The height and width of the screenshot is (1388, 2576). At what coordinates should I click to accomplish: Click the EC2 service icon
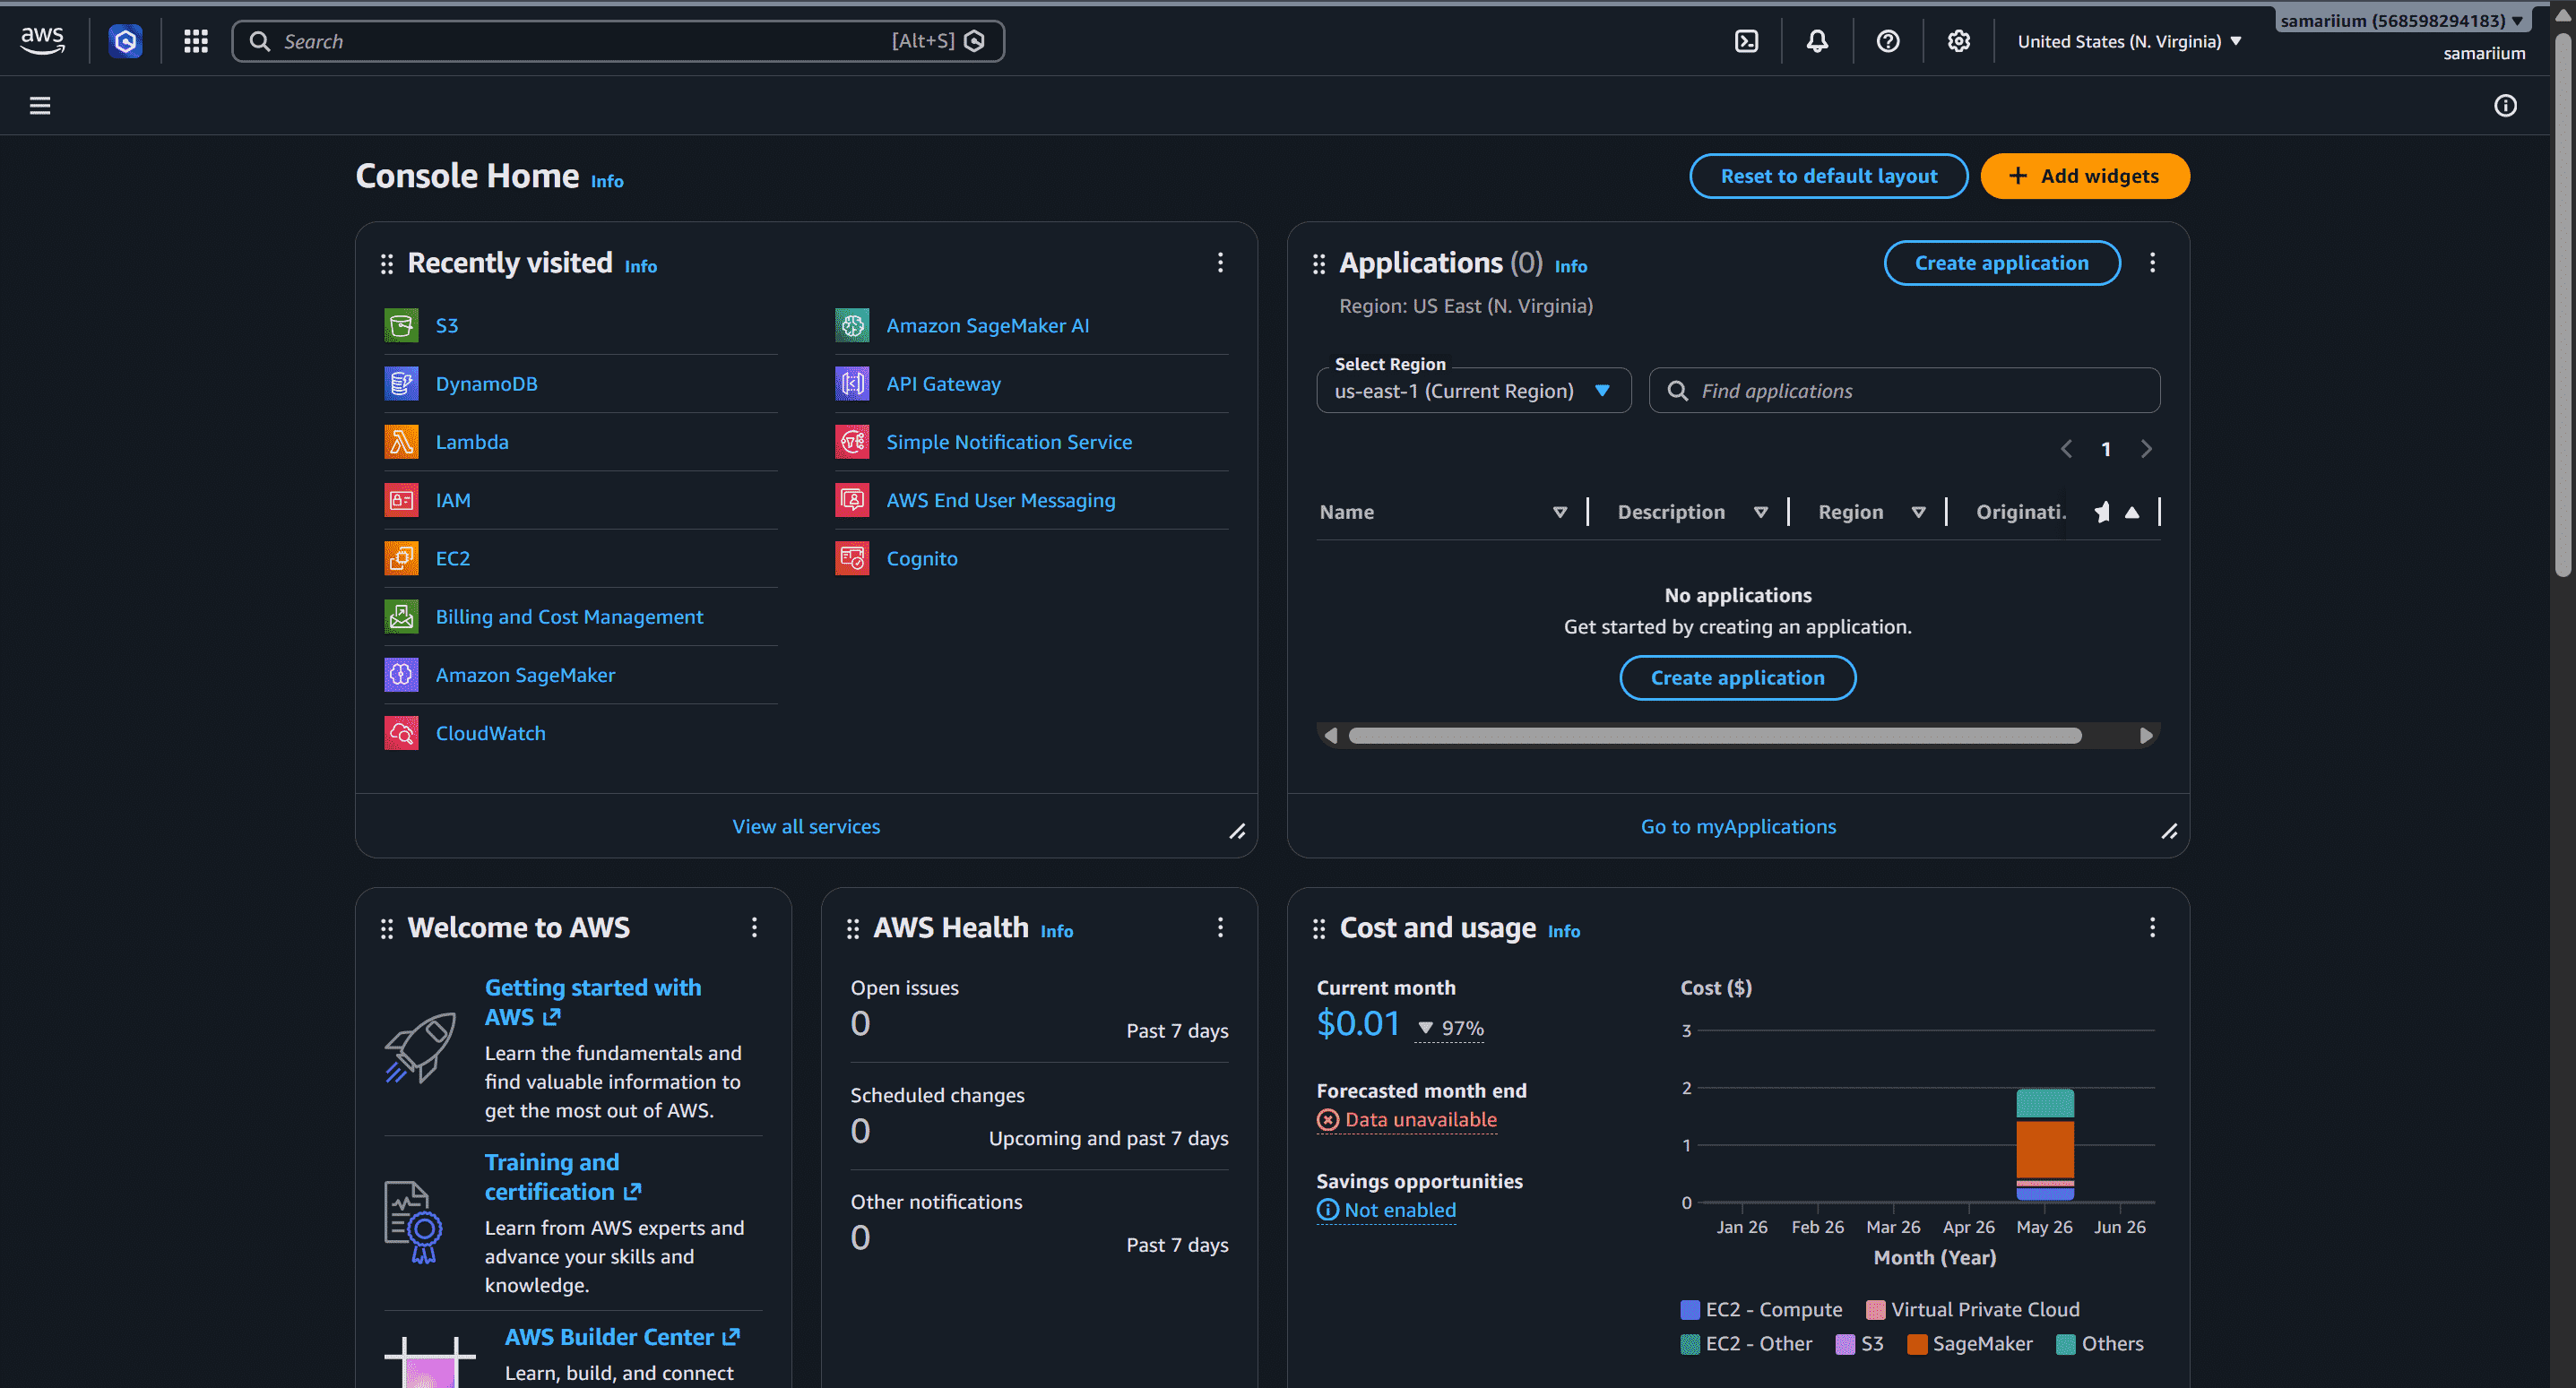(402, 558)
